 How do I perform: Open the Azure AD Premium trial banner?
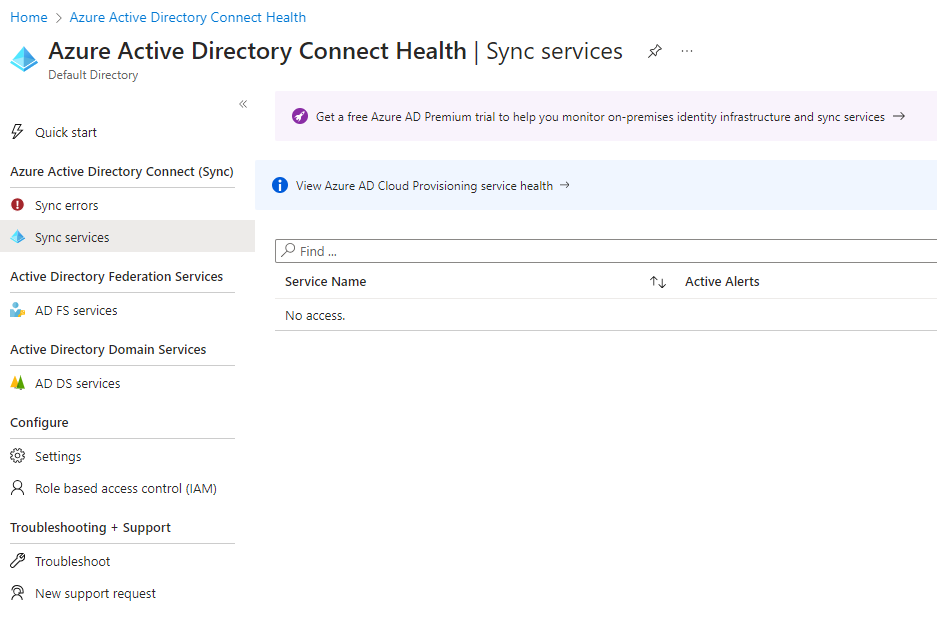[600, 117]
